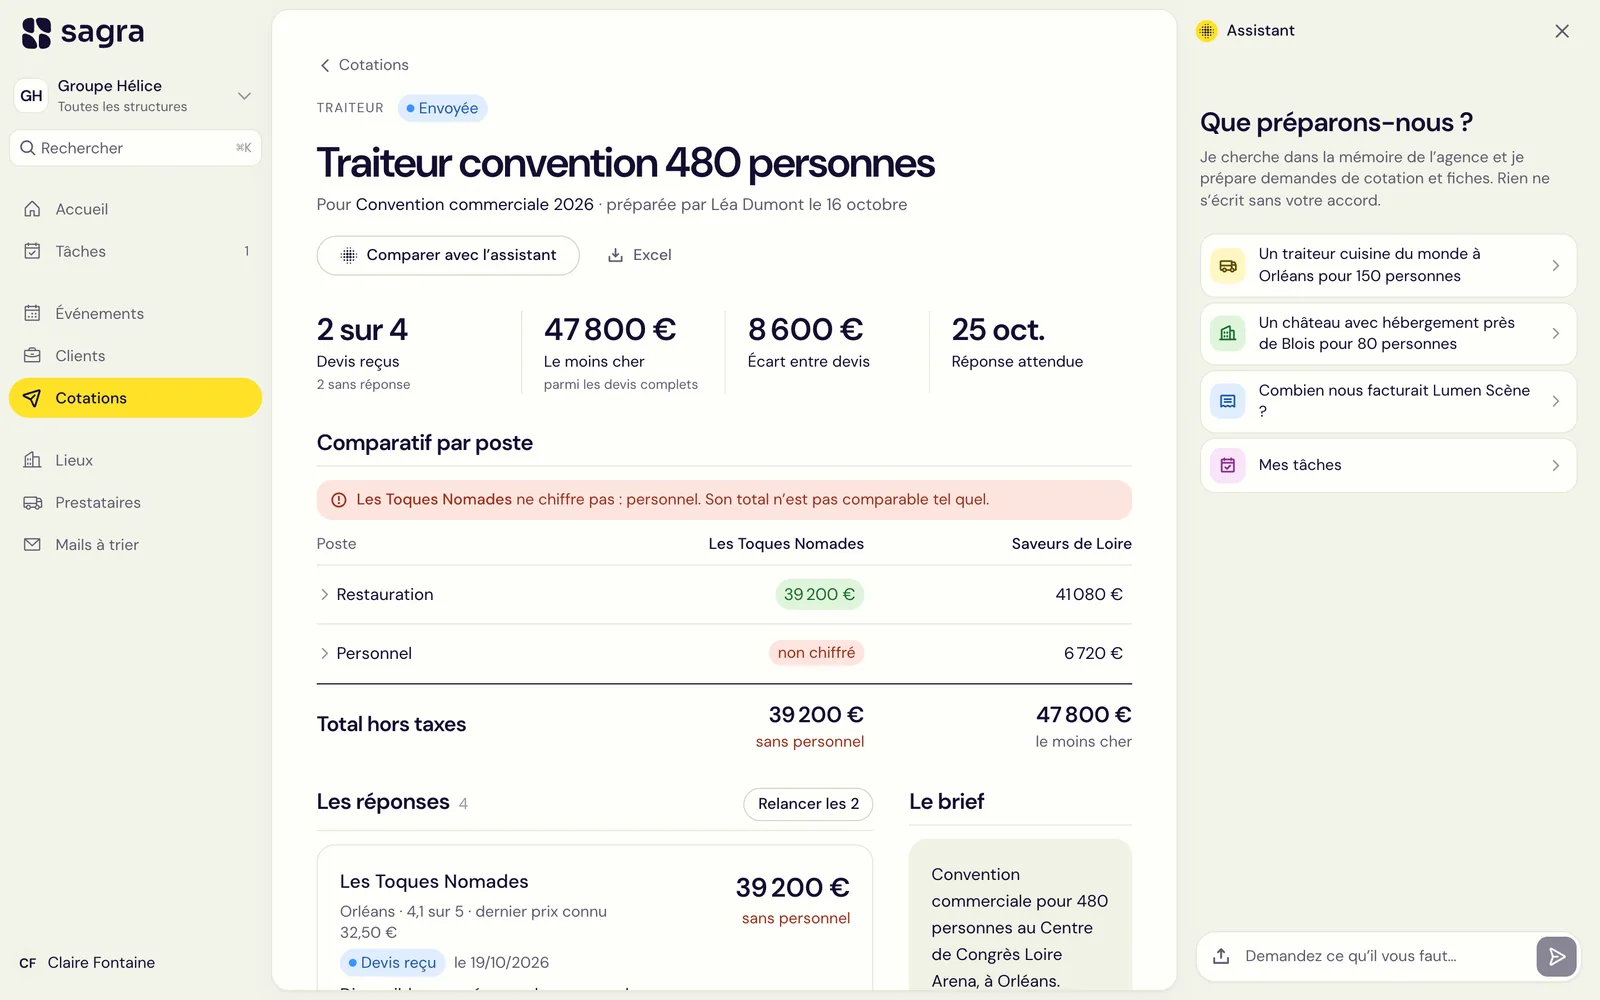Open chevron on Mes tâches suggestion
Viewport: 1600px width, 1000px height.
click(1555, 466)
